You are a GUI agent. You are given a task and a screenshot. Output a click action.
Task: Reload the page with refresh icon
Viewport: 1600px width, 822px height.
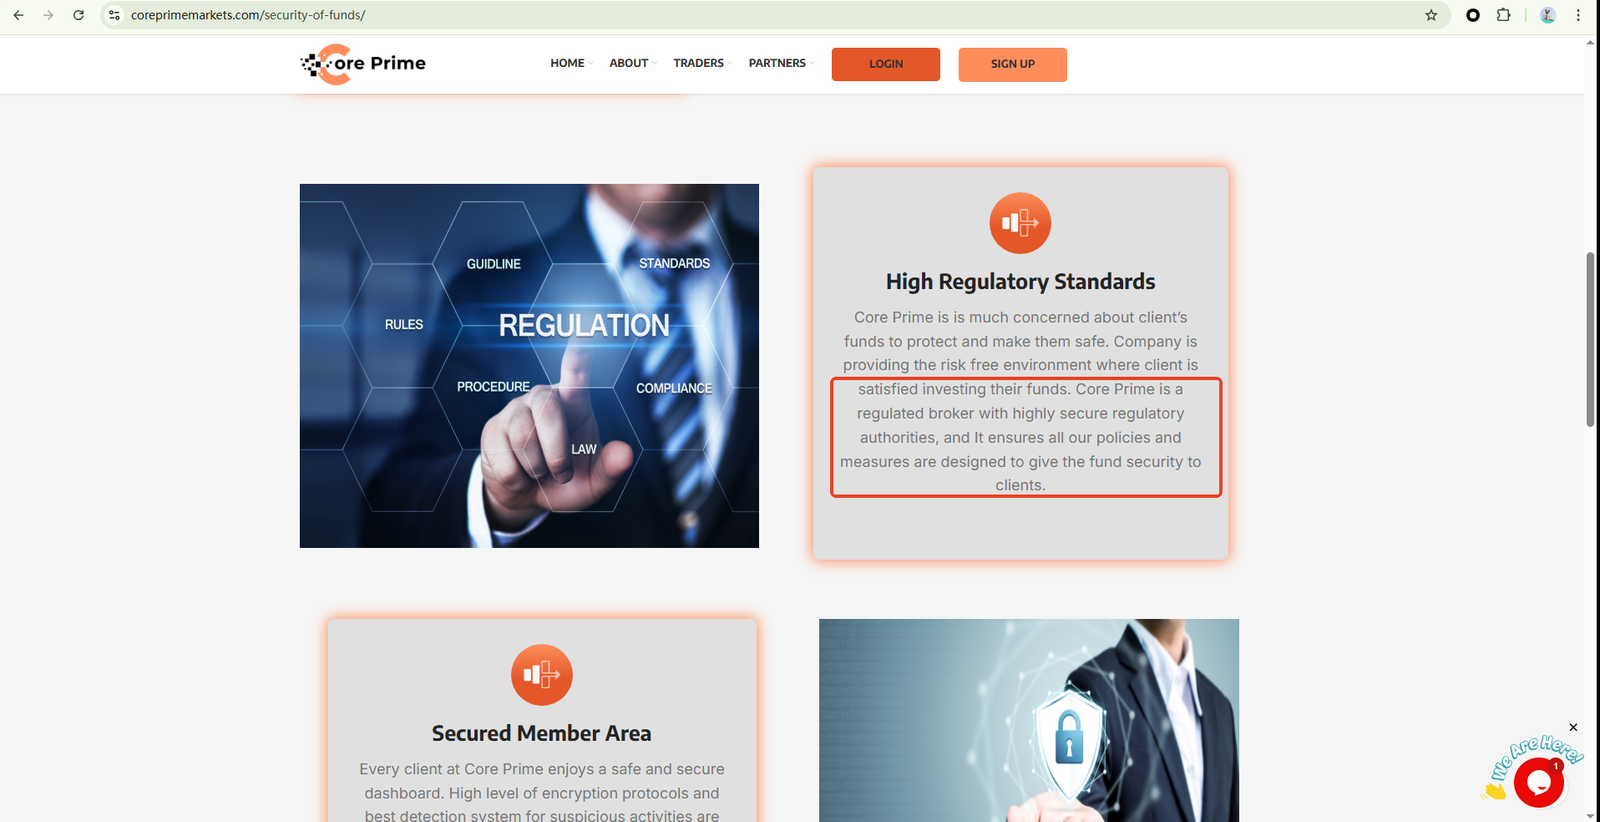tap(78, 15)
